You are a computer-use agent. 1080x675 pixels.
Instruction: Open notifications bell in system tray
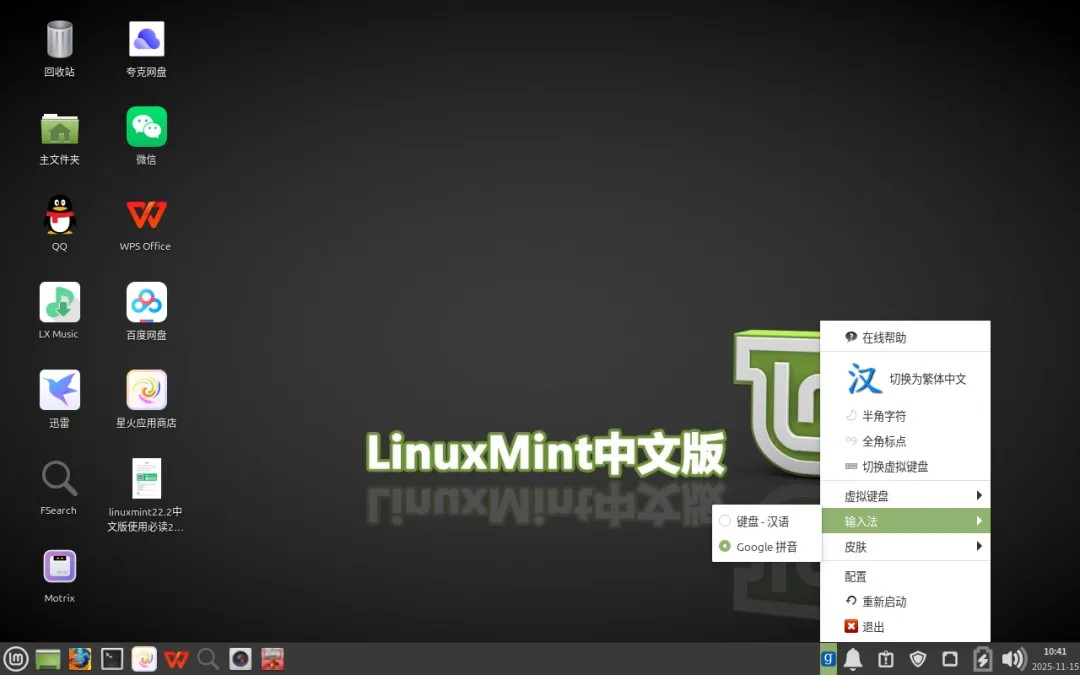point(853,659)
